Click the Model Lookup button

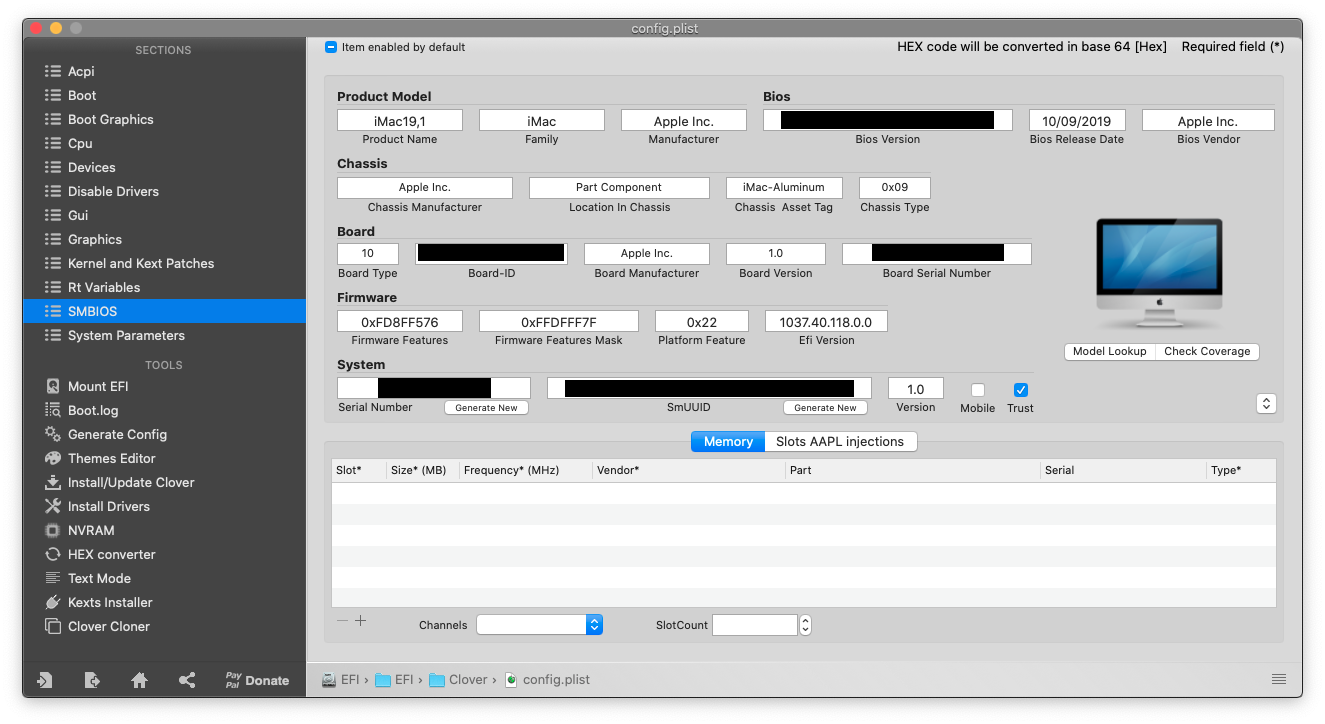pyautogui.click(x=1110, y=351)
